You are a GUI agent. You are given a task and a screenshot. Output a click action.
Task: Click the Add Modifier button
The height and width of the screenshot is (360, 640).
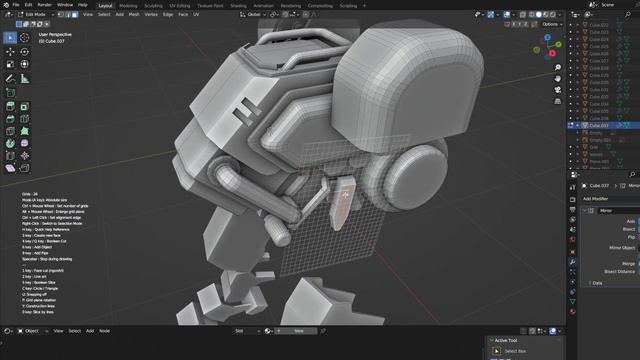coord(610,199)
